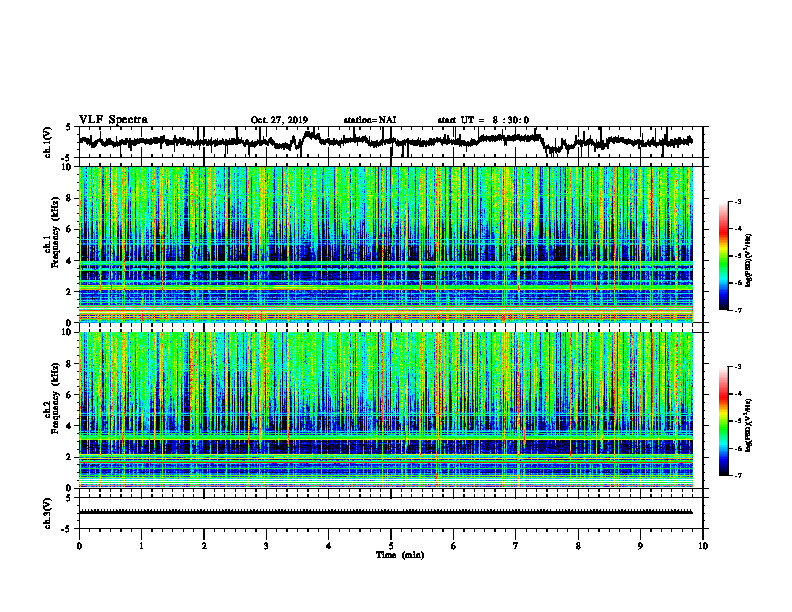This screenshot has height=612, width=792.
Task: Click inside the ch.2 spectrogram plot
Action: click(x=386, y=410)
